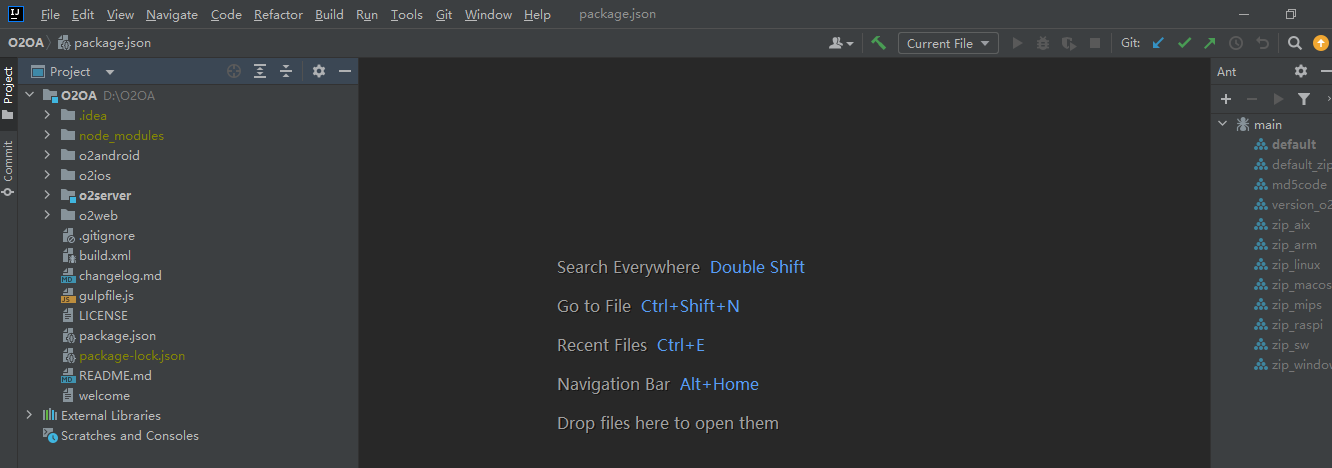The image size is (1332, 468).
Task: Add Ant build file with plus icon
Action: coord(1226,99)
